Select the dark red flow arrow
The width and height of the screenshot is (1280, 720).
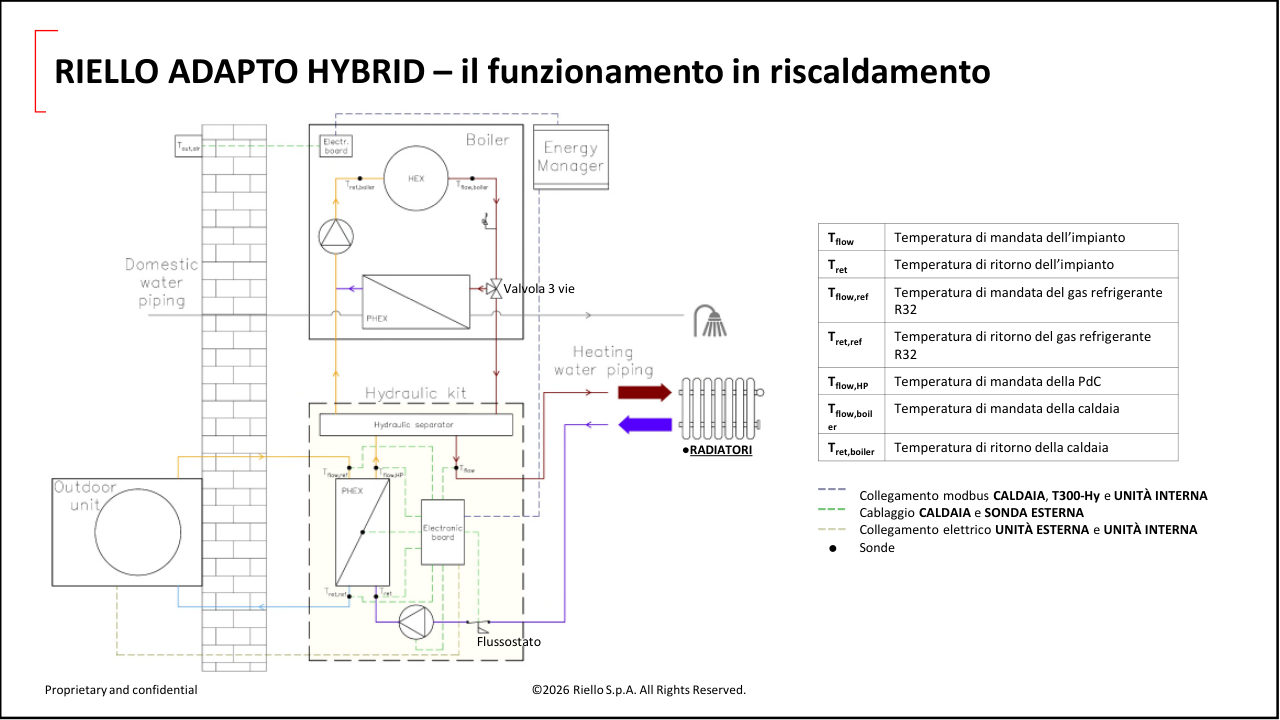coord(645,392)
